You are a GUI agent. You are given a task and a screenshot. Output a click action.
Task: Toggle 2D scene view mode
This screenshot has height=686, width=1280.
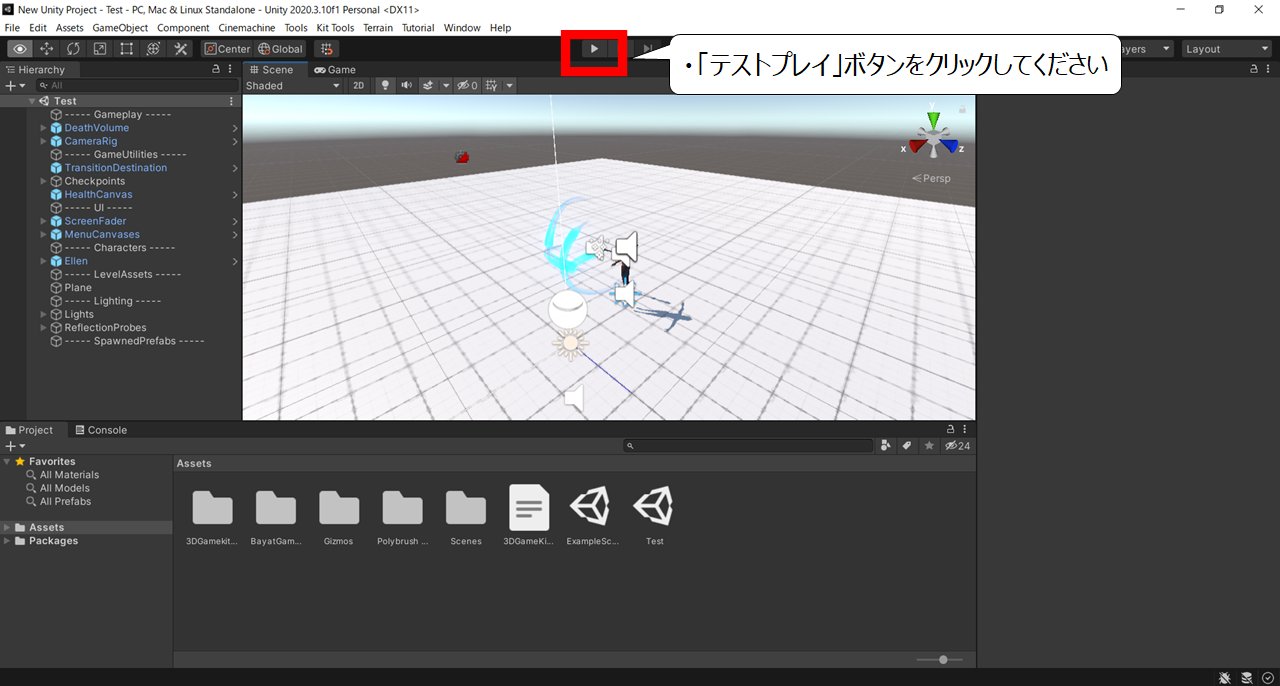click(x=359, y=86)
